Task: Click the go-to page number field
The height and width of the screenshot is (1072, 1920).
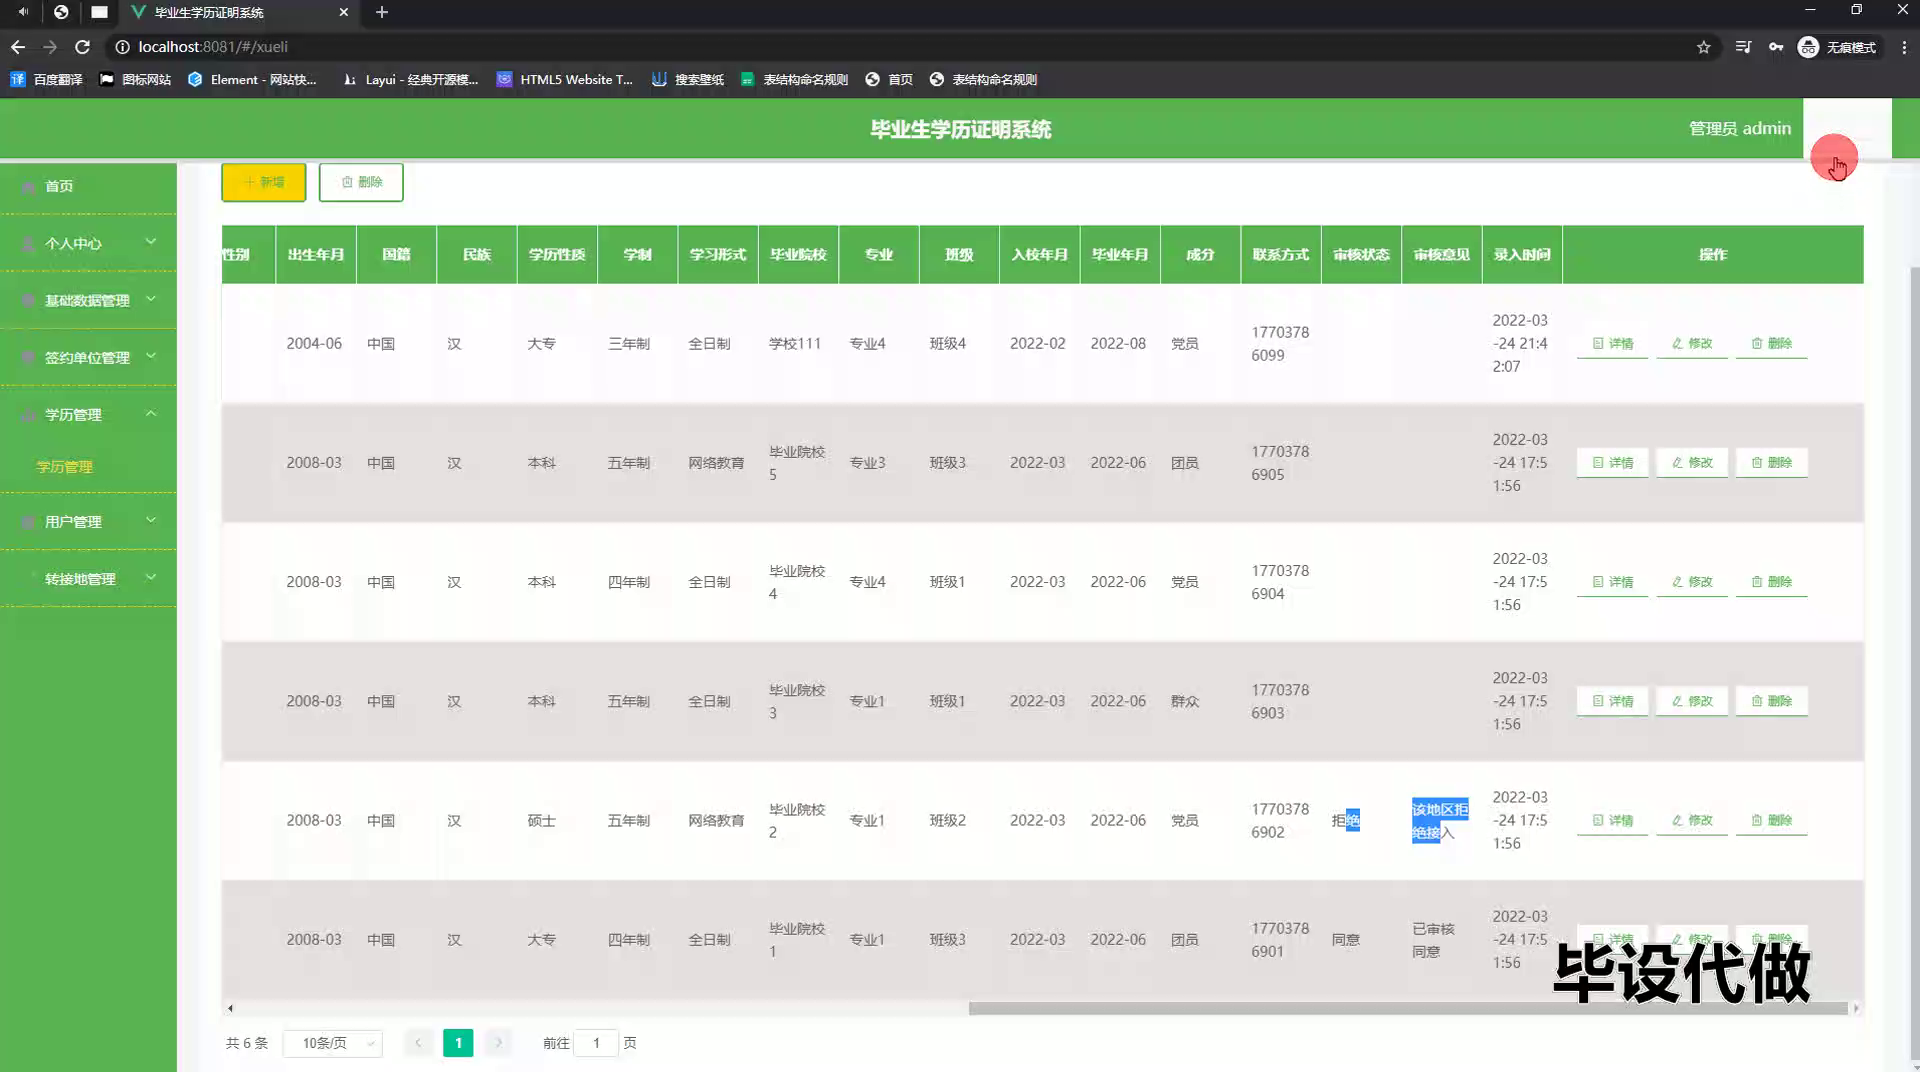Action: click(596, 1043)
